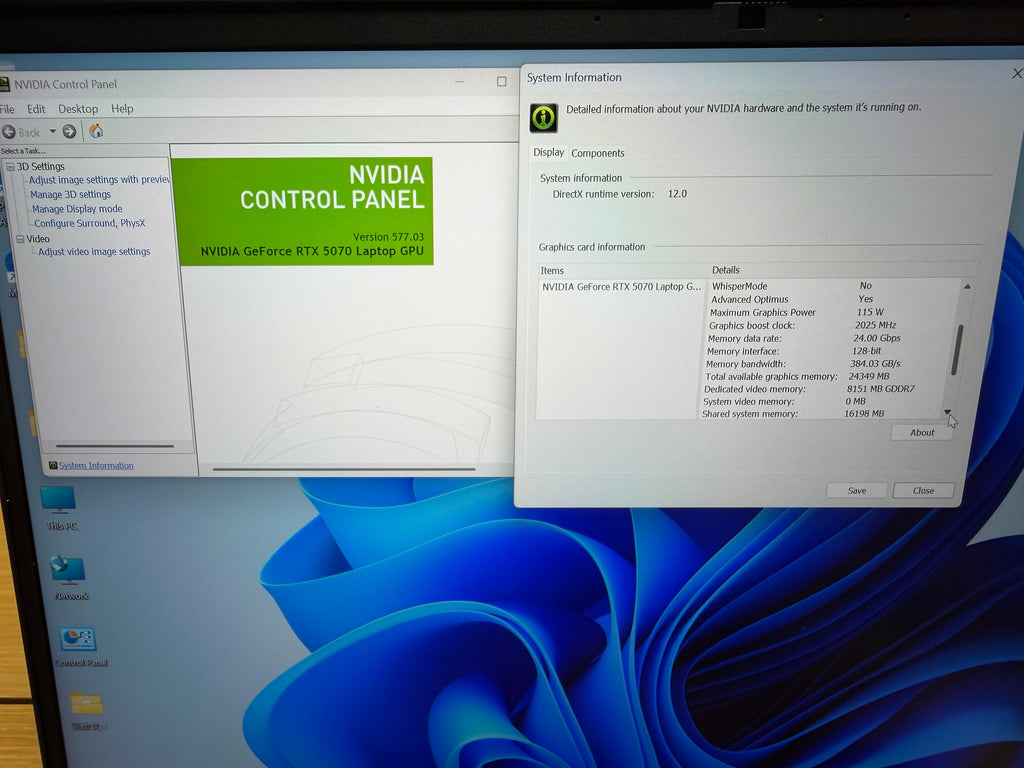This screenshot has width=1024, height=768.
Task: Select Manage Display mode
Action: tap(77, 209)
